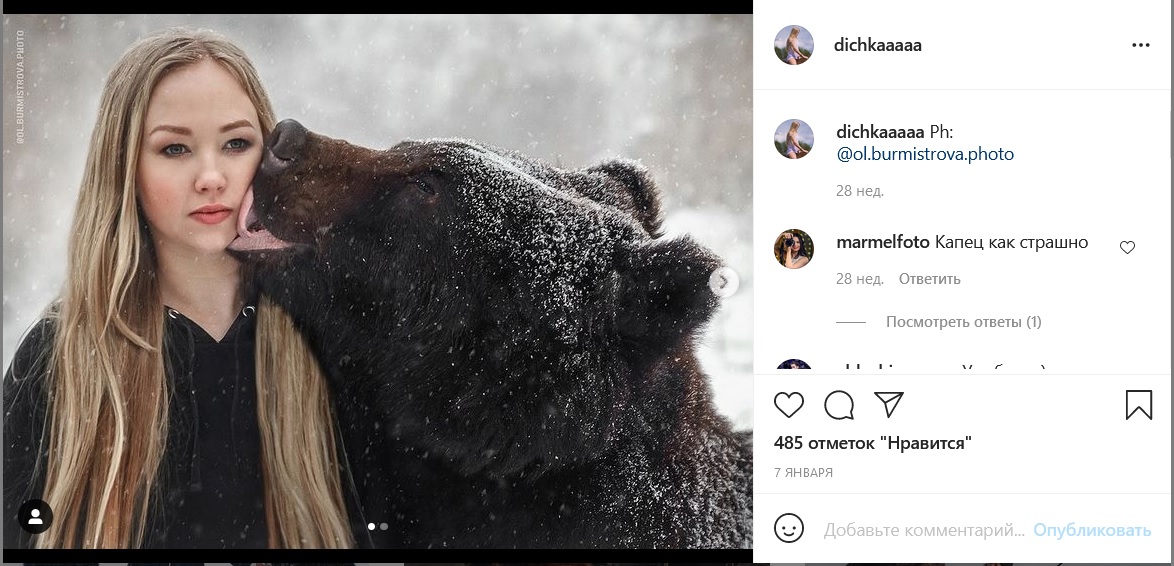Image resolution: width=1174 pixels, height=566 pixels.
Task: Expand replies with Посмотреть ответы (1)
Action: pyautogui.click(x=963, y=322)
